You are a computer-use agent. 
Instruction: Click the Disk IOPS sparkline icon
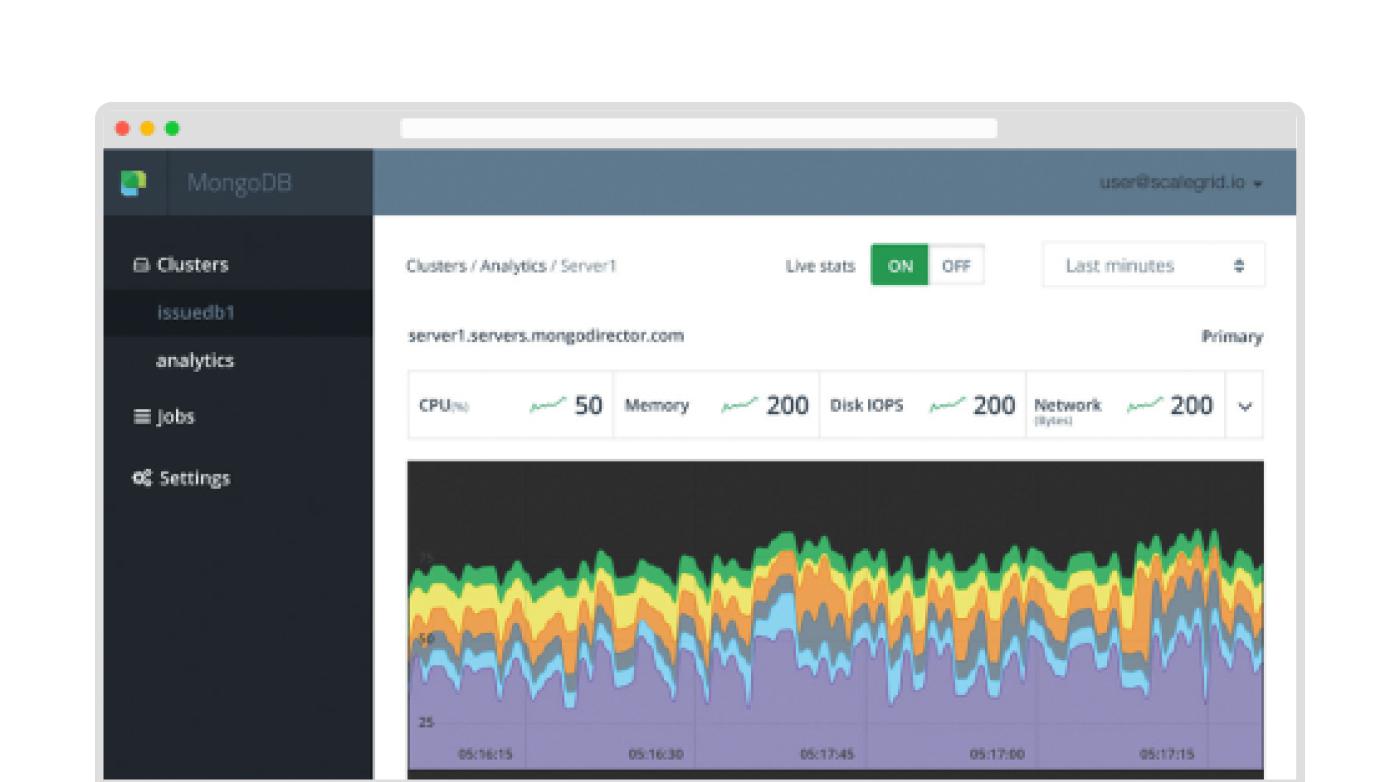947,405
